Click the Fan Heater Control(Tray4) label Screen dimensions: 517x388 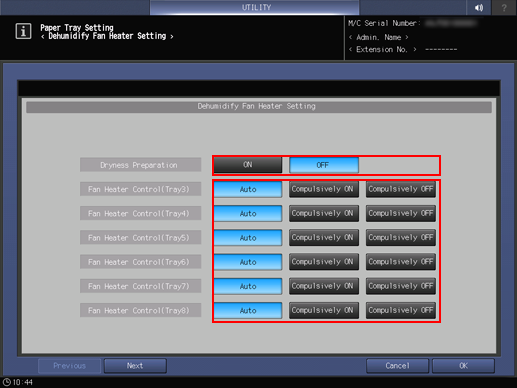[140, 214]
